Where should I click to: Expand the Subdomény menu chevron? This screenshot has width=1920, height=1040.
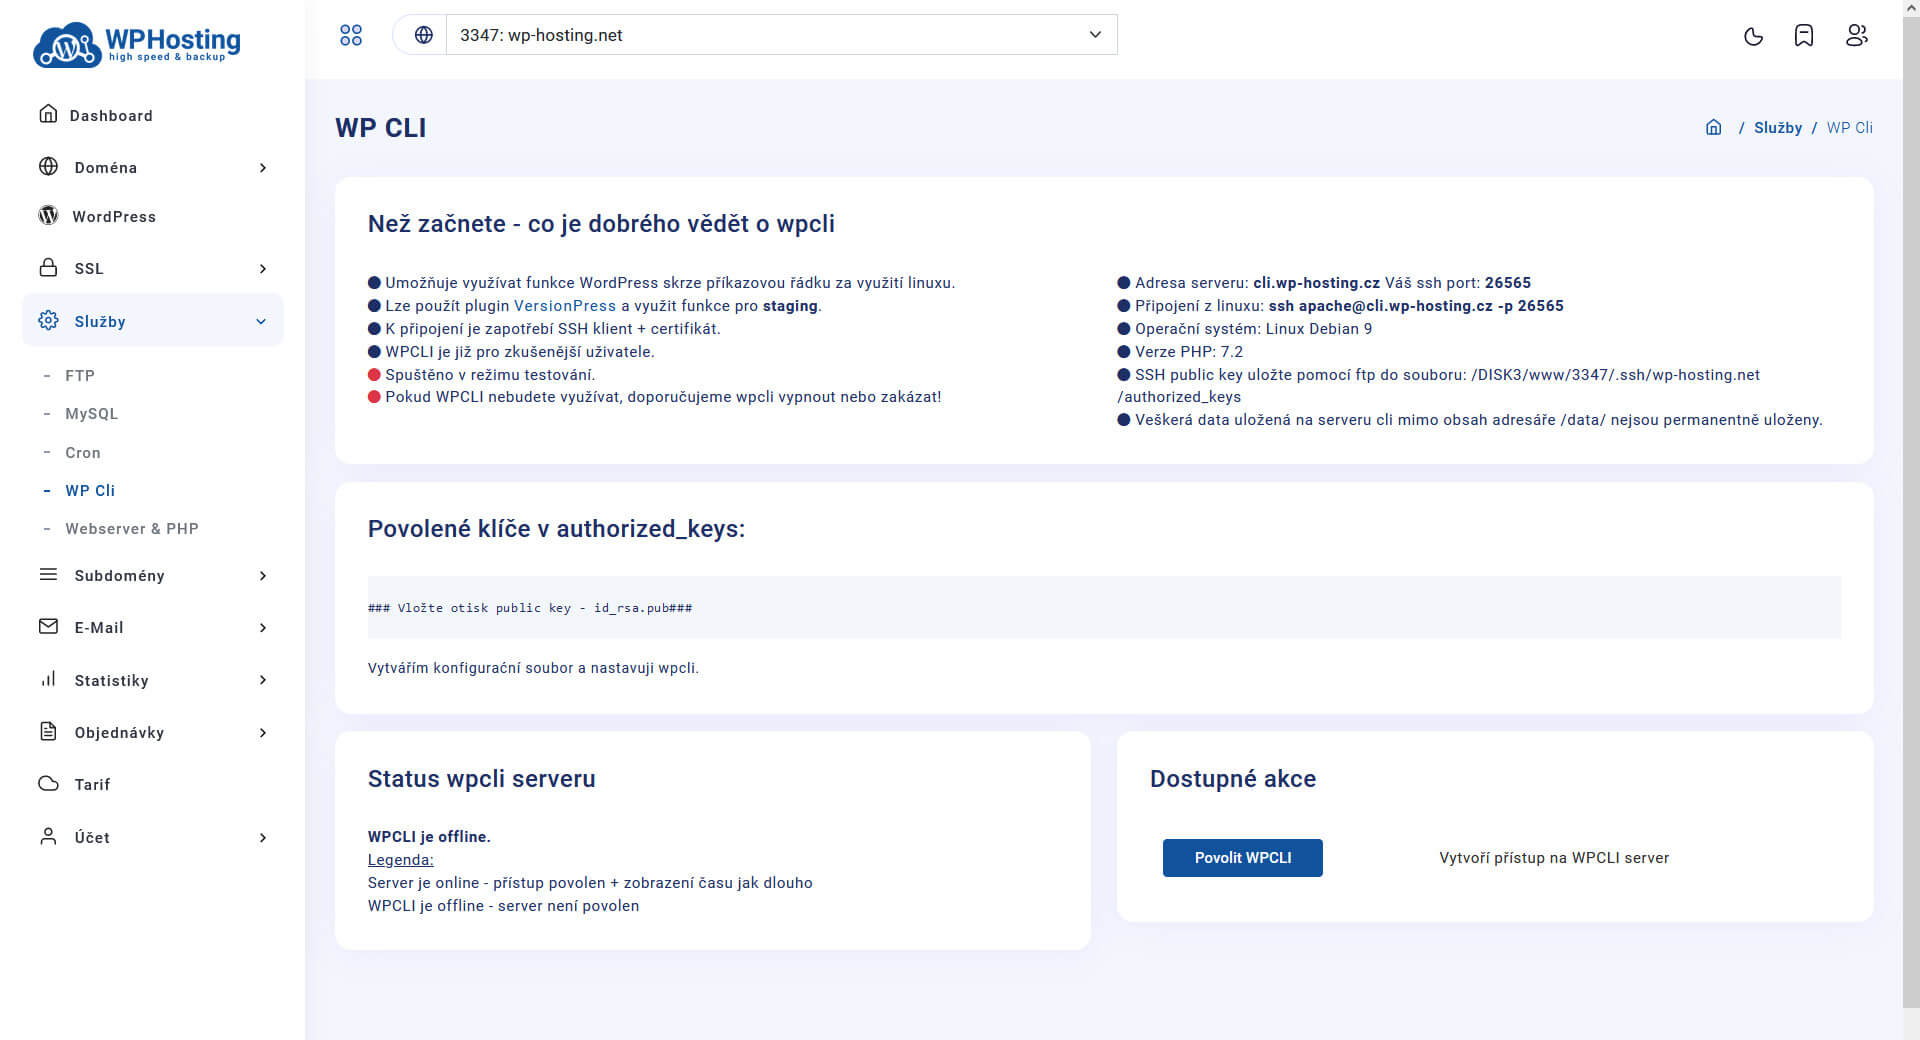tap(263, 576)
